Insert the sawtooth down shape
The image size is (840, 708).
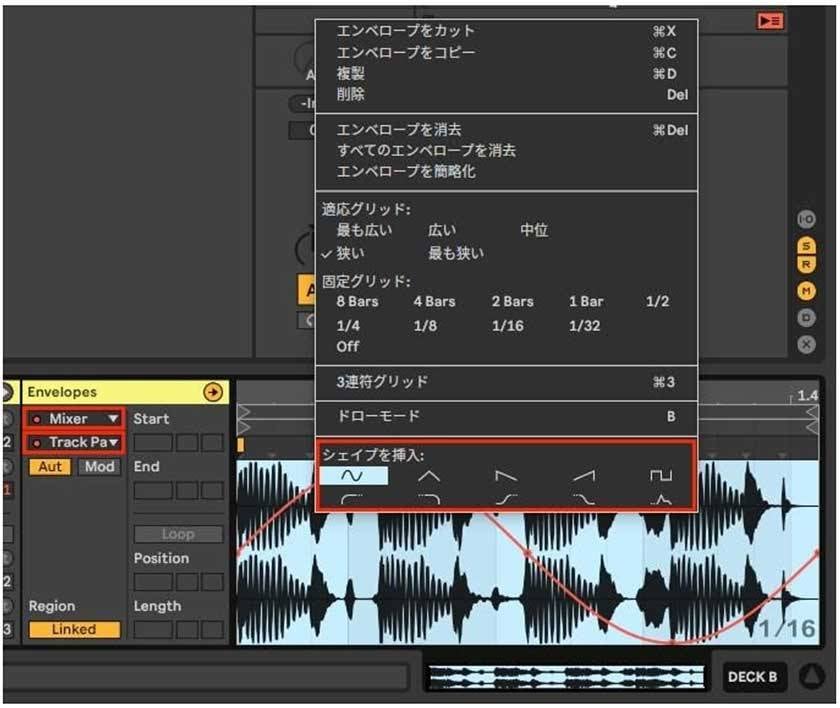[x=506, y=476]
